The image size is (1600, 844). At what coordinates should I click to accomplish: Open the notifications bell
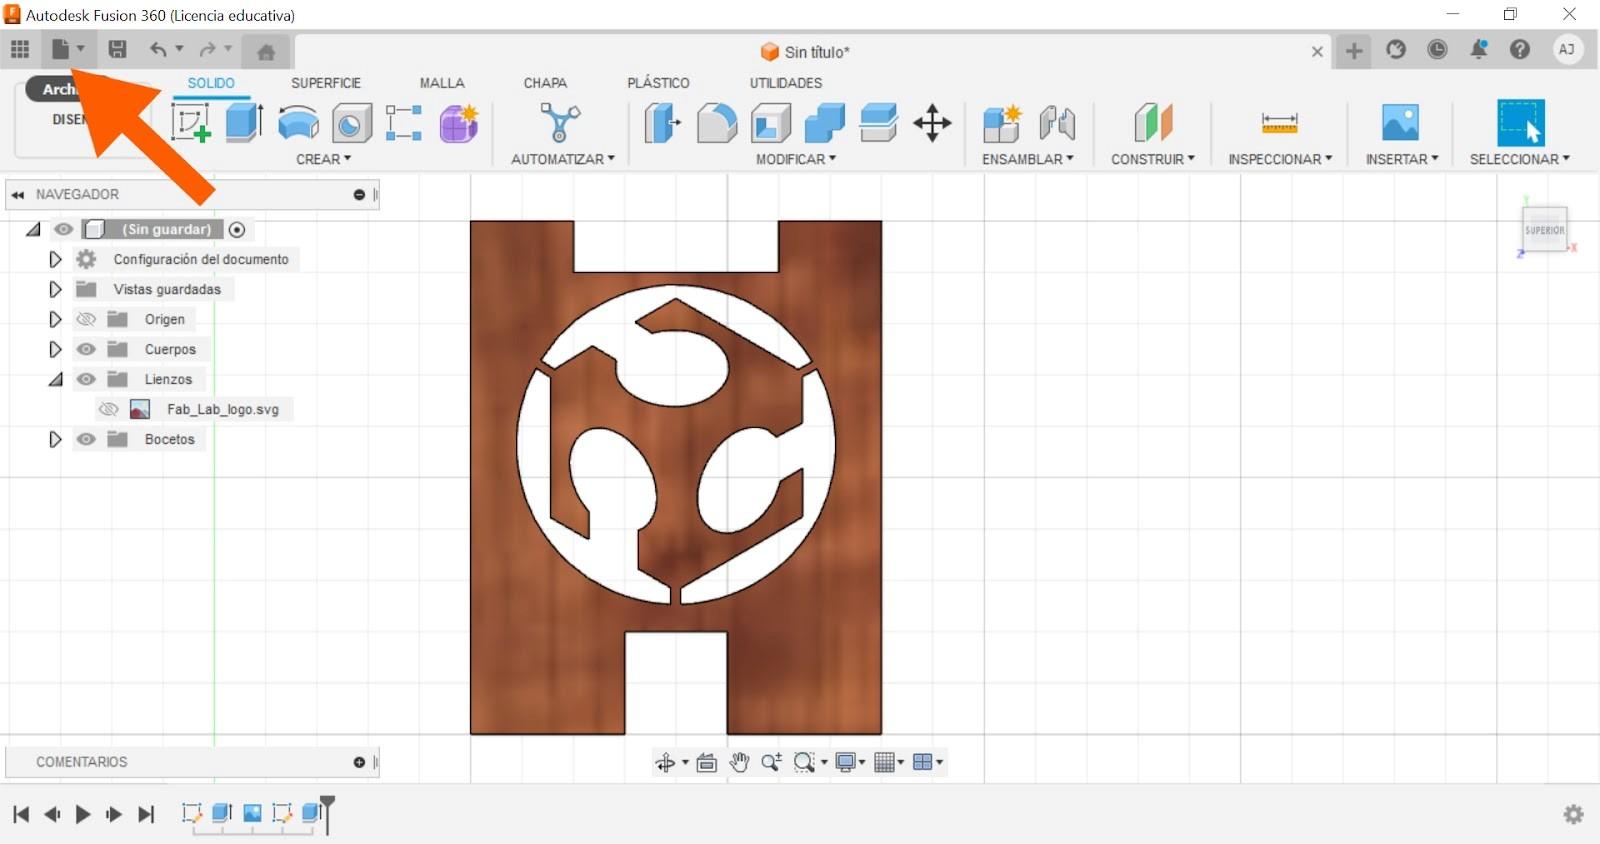click(1478, 50)
